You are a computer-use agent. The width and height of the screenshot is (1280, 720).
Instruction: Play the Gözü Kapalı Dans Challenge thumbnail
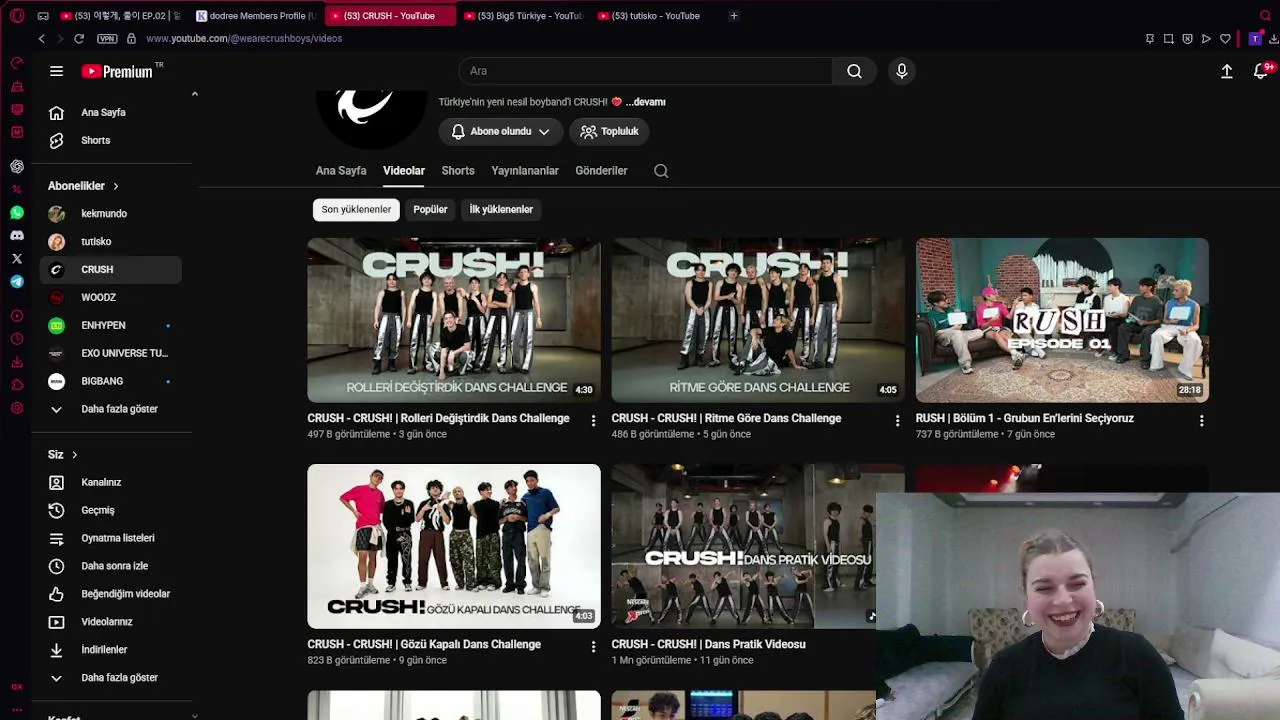click(454, 546)
